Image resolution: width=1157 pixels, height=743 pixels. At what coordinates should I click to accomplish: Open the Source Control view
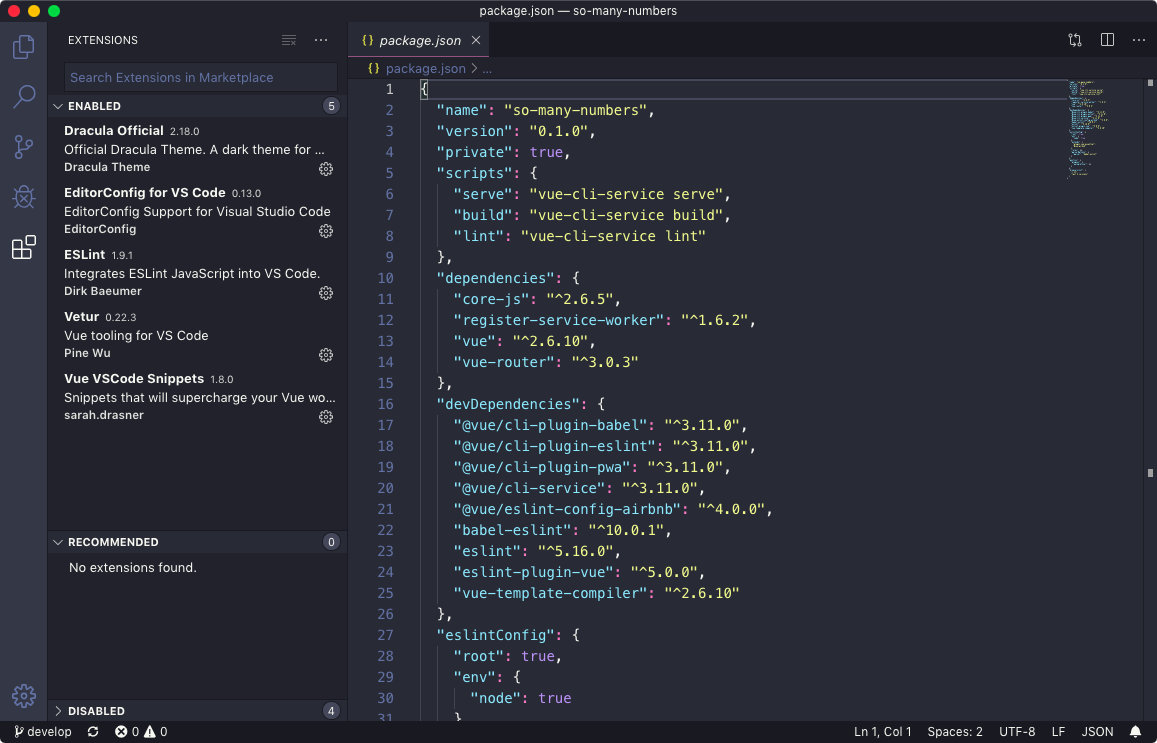pyautogui.click(x=24, y=147)
